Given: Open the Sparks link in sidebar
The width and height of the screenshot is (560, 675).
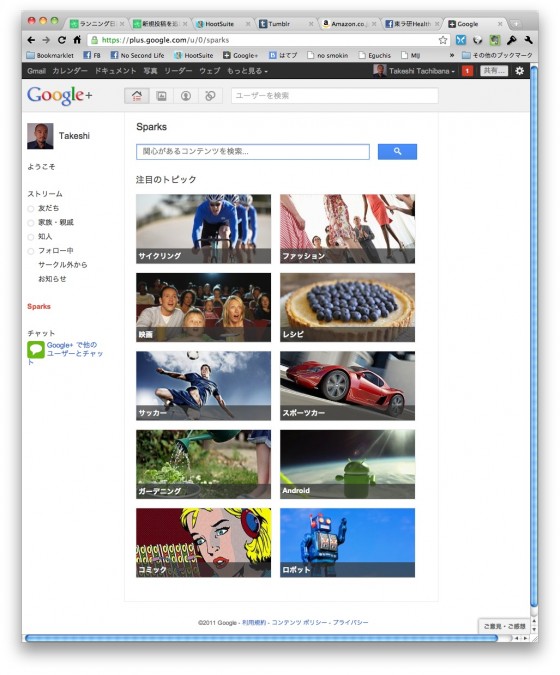Looking at the screenshot, I should 39,307.
